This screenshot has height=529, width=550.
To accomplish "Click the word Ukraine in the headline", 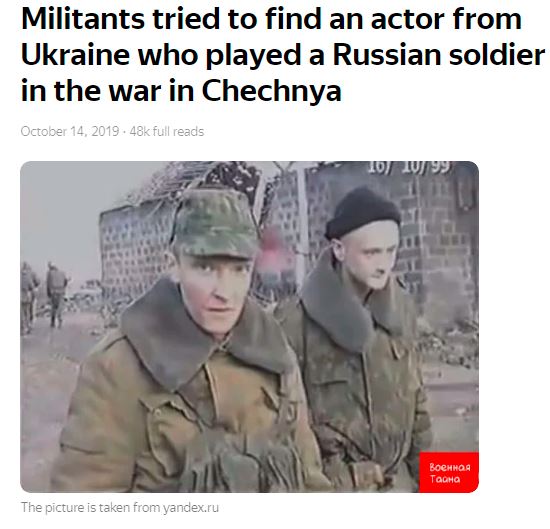I will (x=75, y=55).
